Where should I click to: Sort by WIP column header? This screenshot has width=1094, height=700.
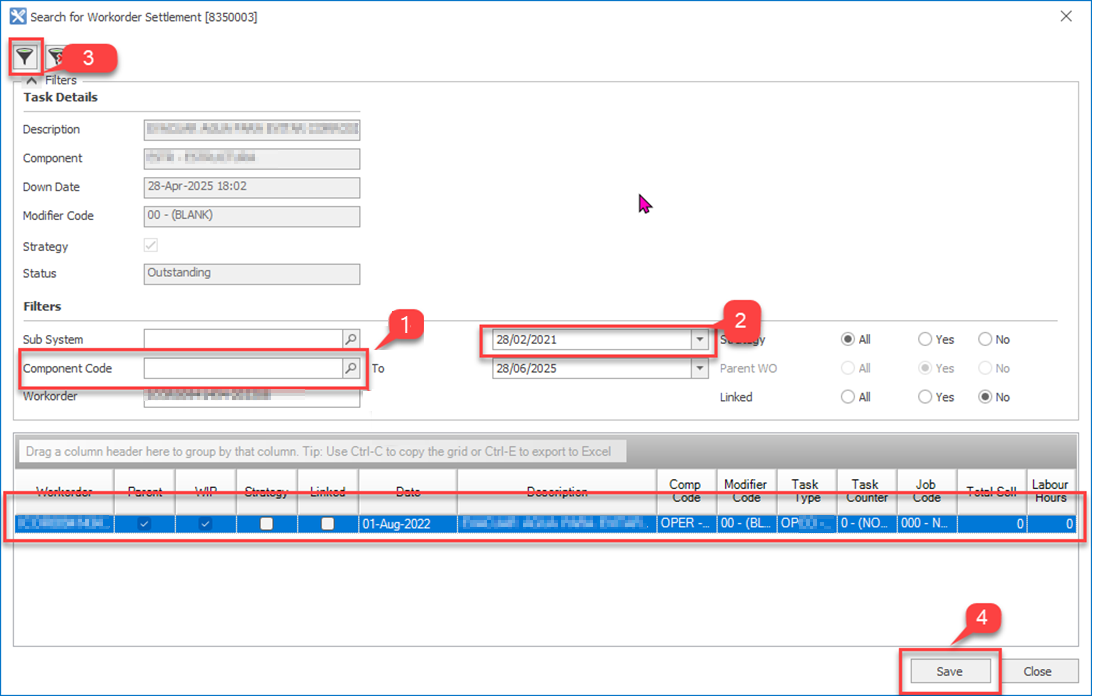click(206, 491)
